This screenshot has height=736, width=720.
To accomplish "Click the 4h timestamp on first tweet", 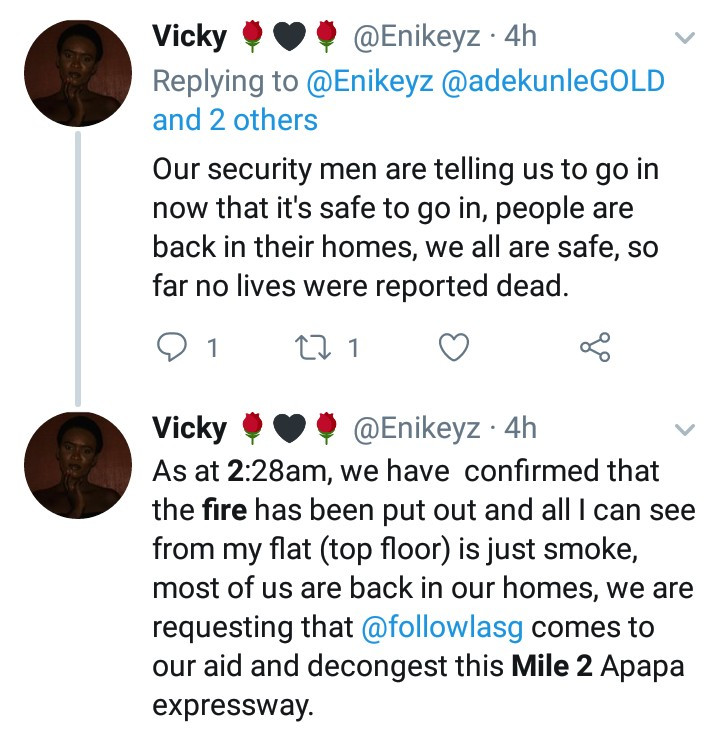I will [520, 37].
